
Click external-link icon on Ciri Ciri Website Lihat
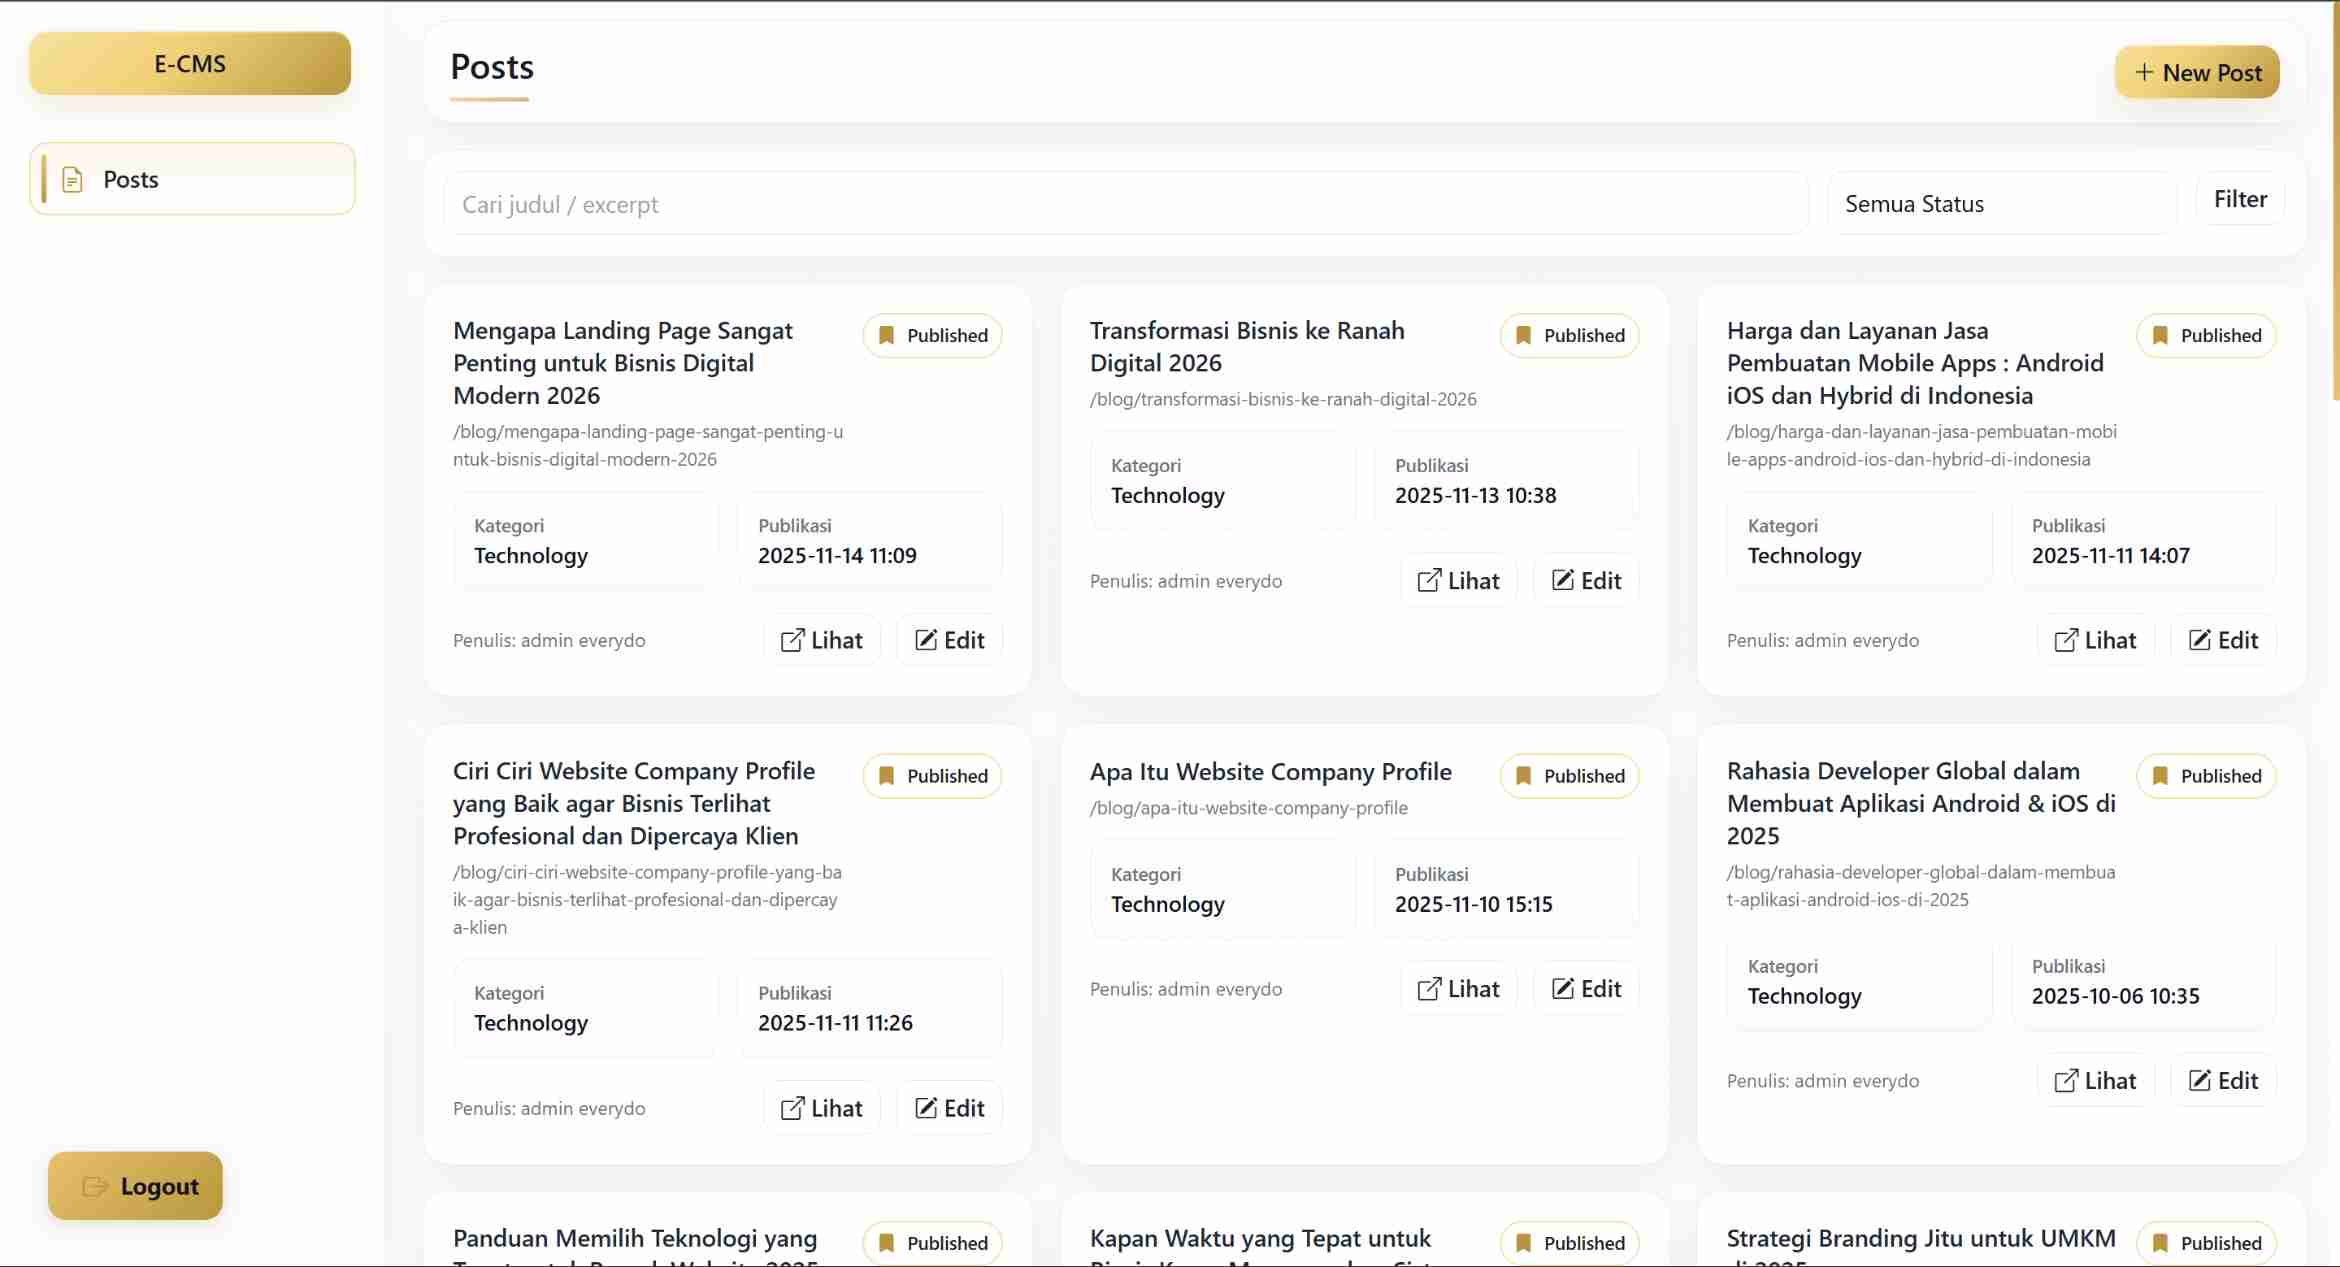click(792, 1108)
